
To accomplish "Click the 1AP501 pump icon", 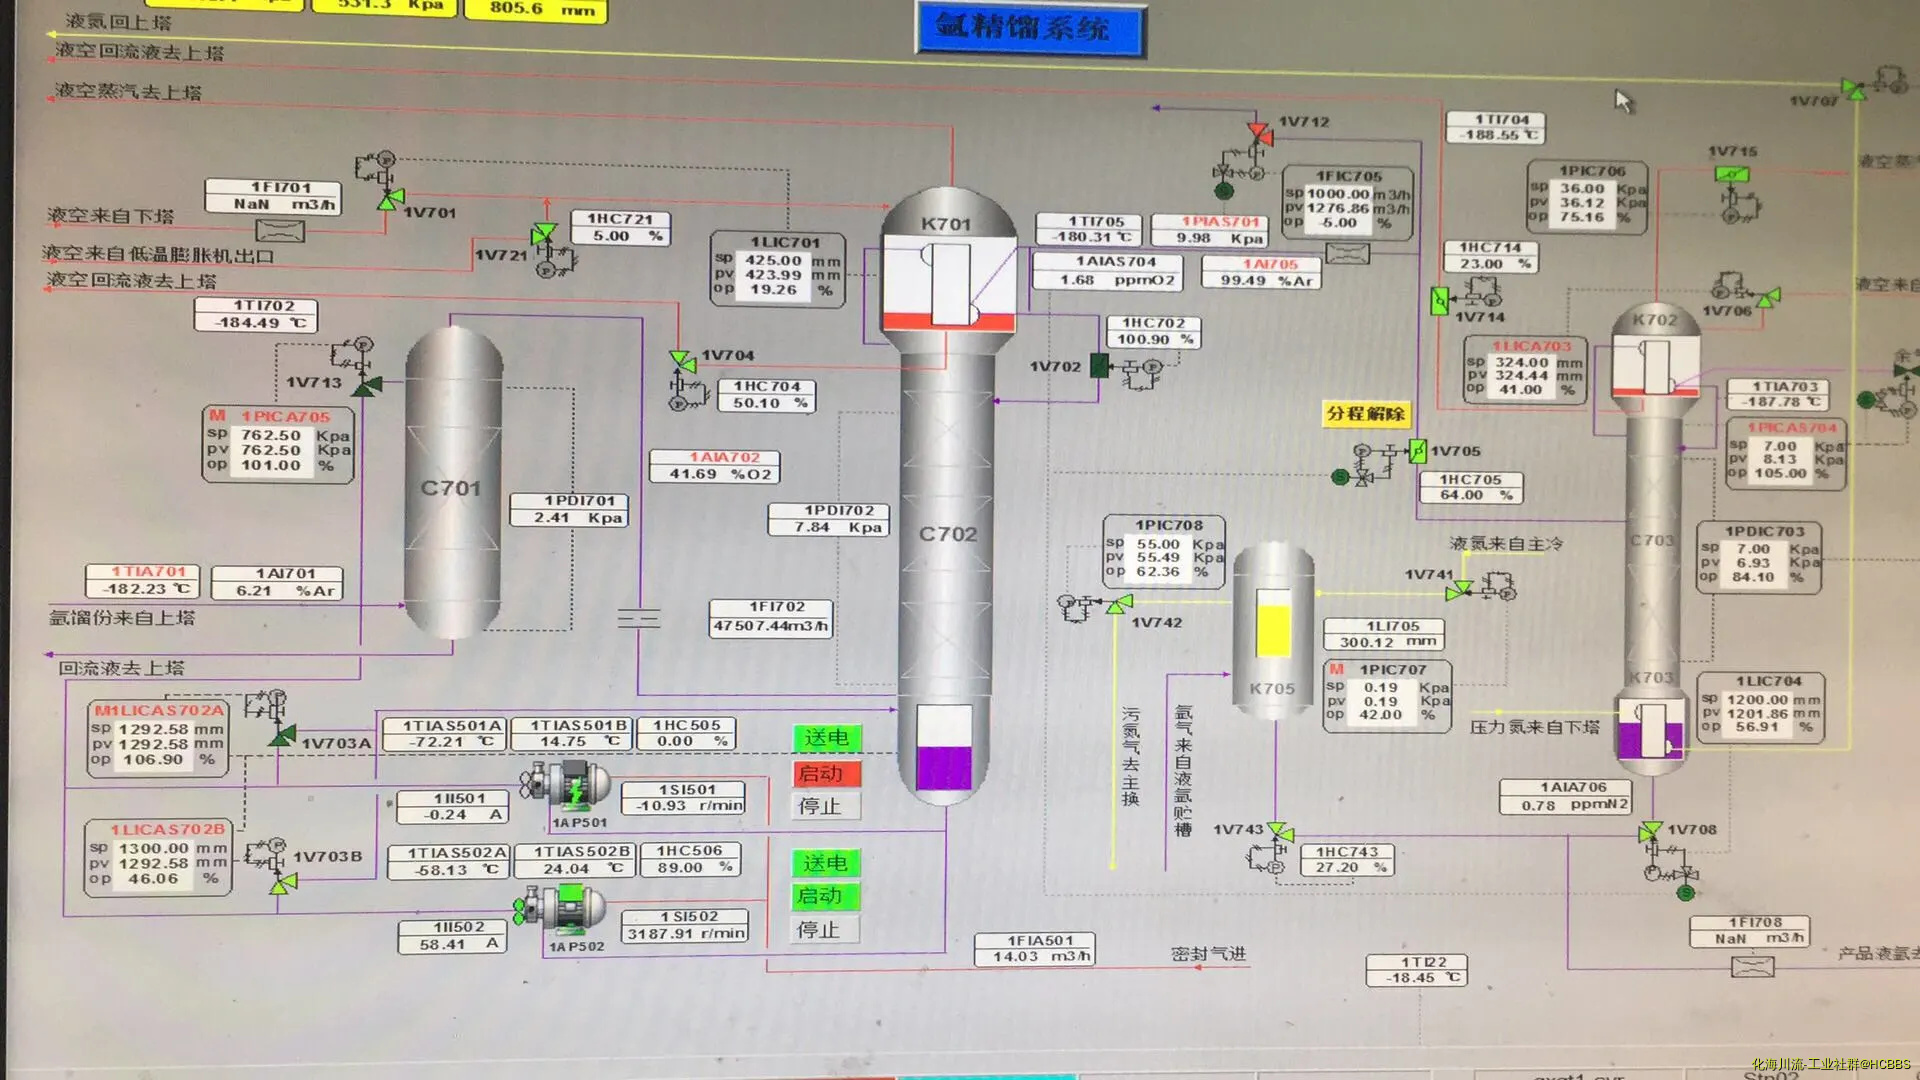I will pyautogui.click(x=566, y=787).
